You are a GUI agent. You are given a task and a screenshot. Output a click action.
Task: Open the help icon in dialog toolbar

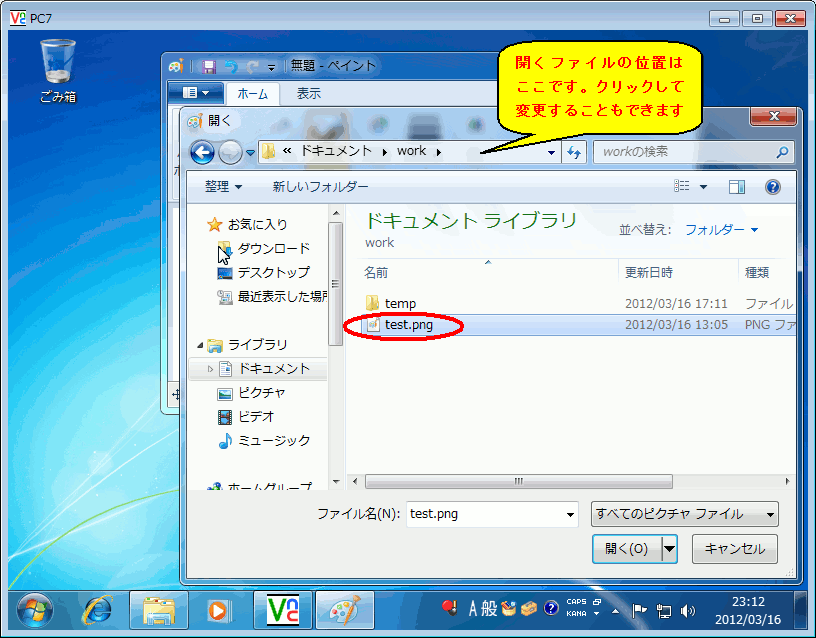coord(772,187)
